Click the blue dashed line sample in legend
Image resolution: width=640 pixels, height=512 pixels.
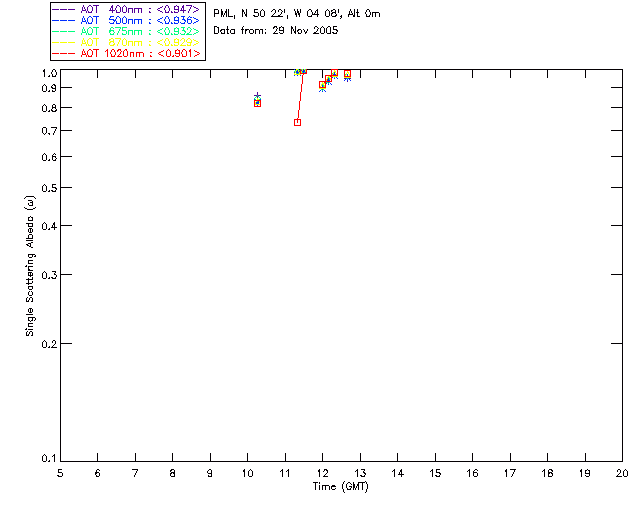[64, 20]
